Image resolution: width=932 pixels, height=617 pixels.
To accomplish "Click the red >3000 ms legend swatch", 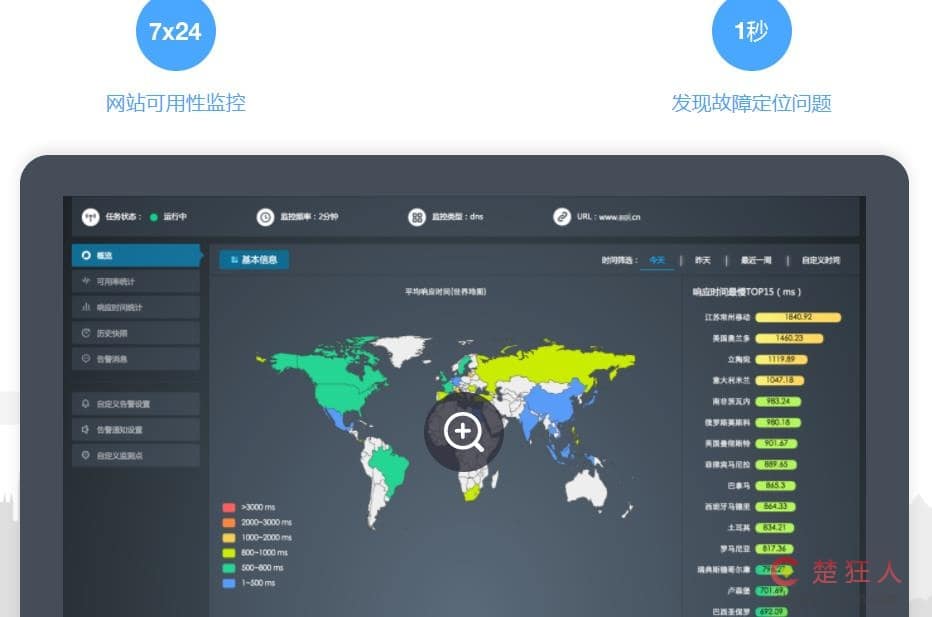I will [229, 507].
